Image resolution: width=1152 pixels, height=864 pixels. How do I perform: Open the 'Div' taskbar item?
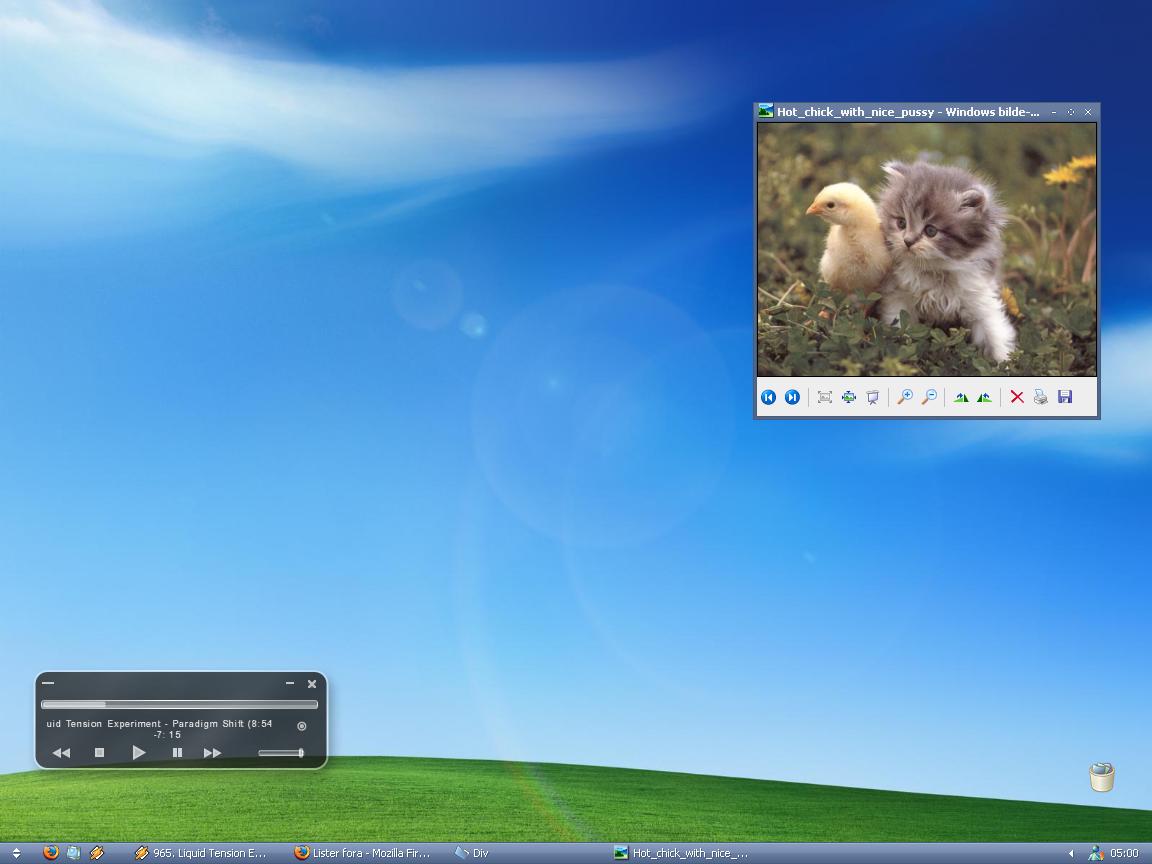coord(472,853)
